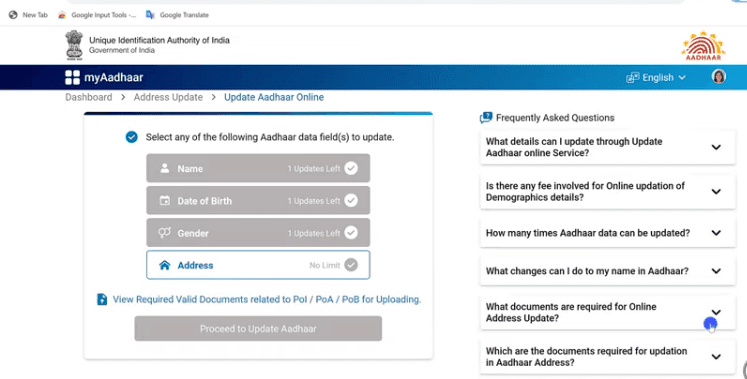The height and width of the screenshot is (379, 747).
Task: Click the calendar icon beside Date of Birth
Action: pyautogui.click(x=164, y=200)
